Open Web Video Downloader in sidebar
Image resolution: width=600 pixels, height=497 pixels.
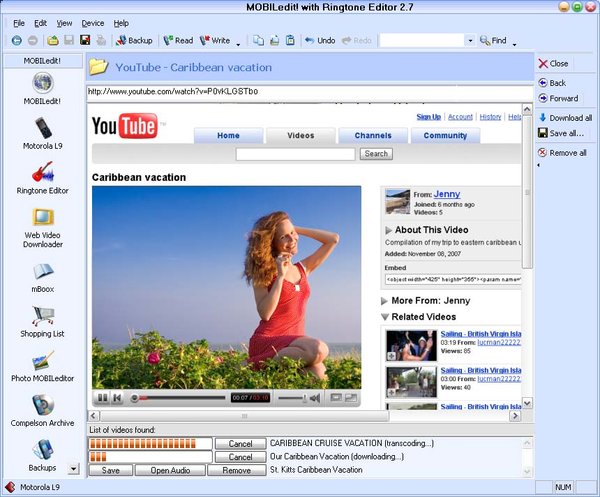click(43, 218)
